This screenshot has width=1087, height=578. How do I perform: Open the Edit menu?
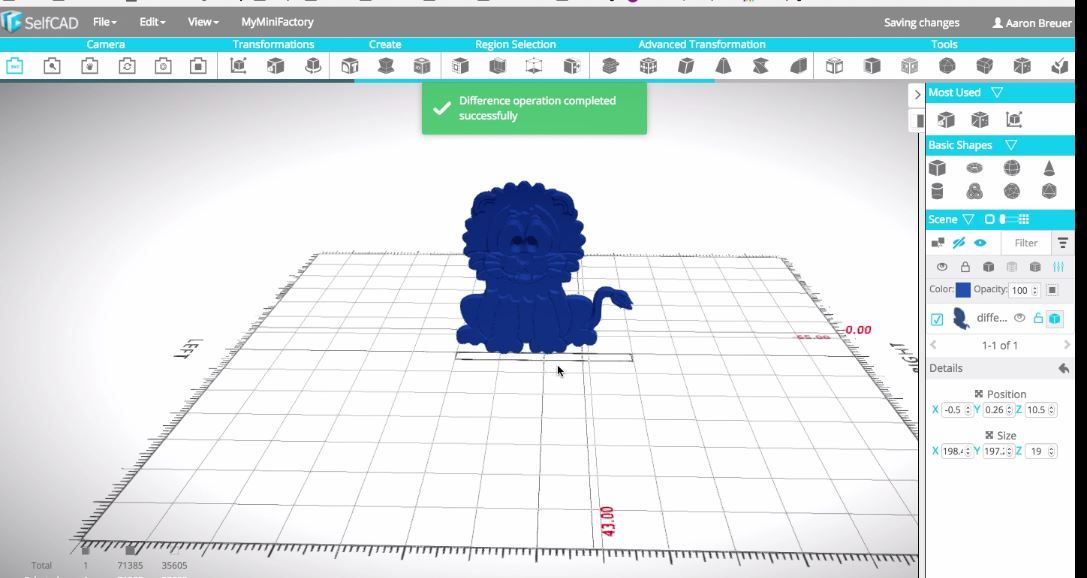pos(152,21)
